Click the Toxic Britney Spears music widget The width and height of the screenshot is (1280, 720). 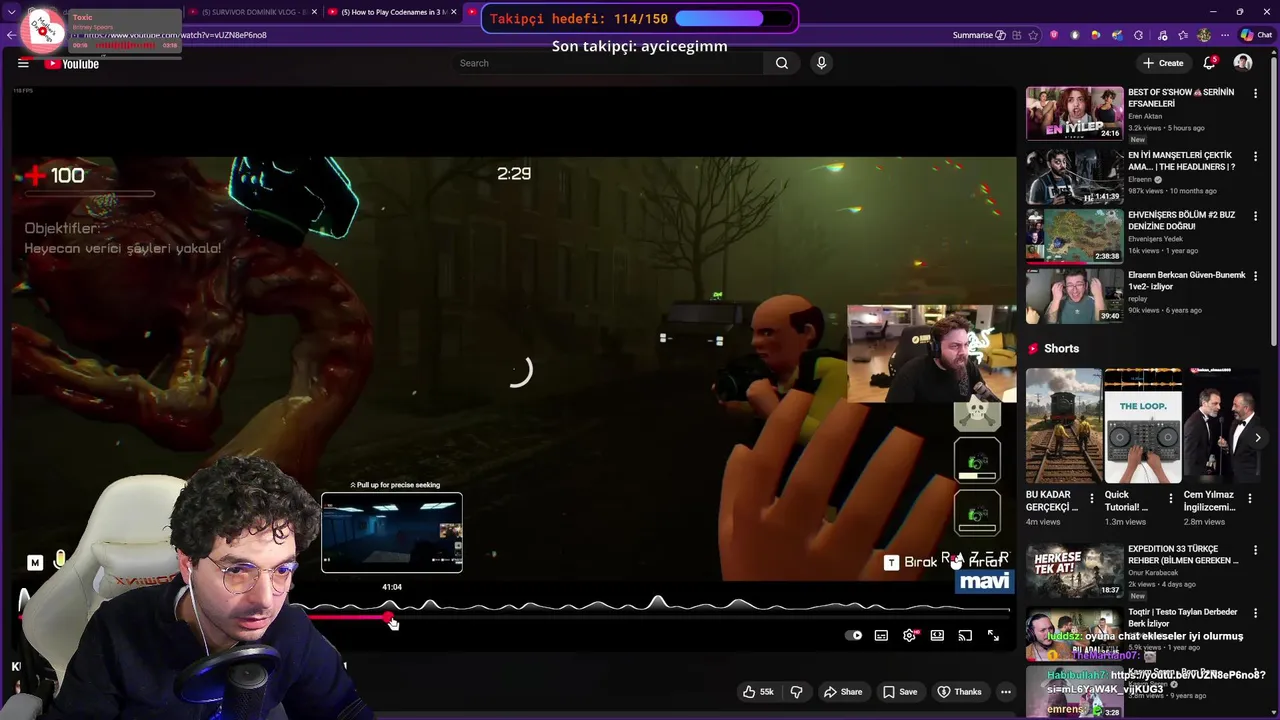click(104, 31)
